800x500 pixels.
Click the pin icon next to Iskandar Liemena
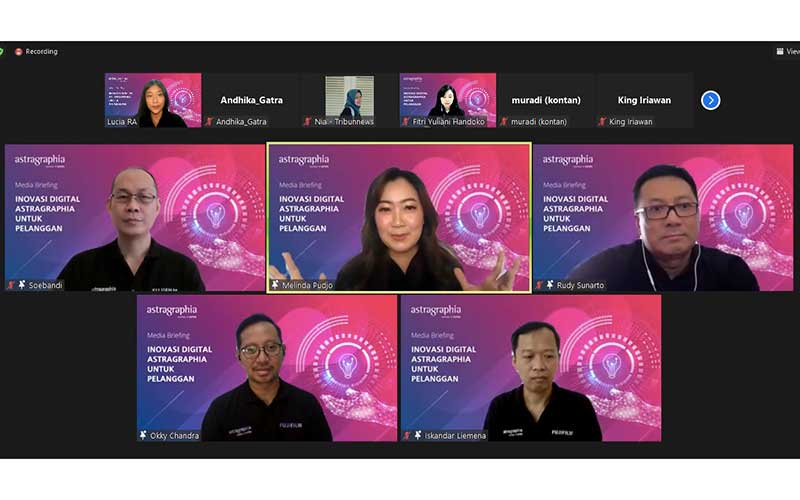coord(418,435)
